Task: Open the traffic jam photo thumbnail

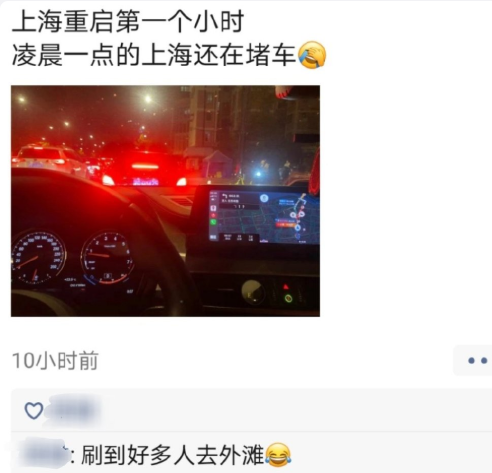Action: 165,201
